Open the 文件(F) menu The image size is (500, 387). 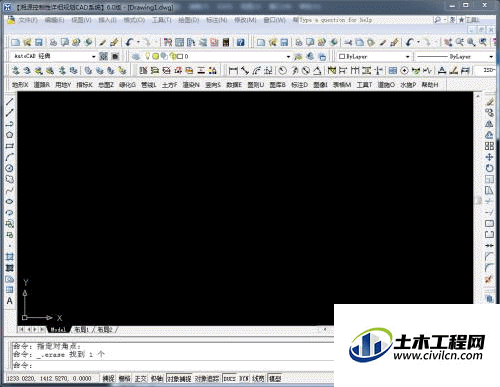(x=27, y=20)
